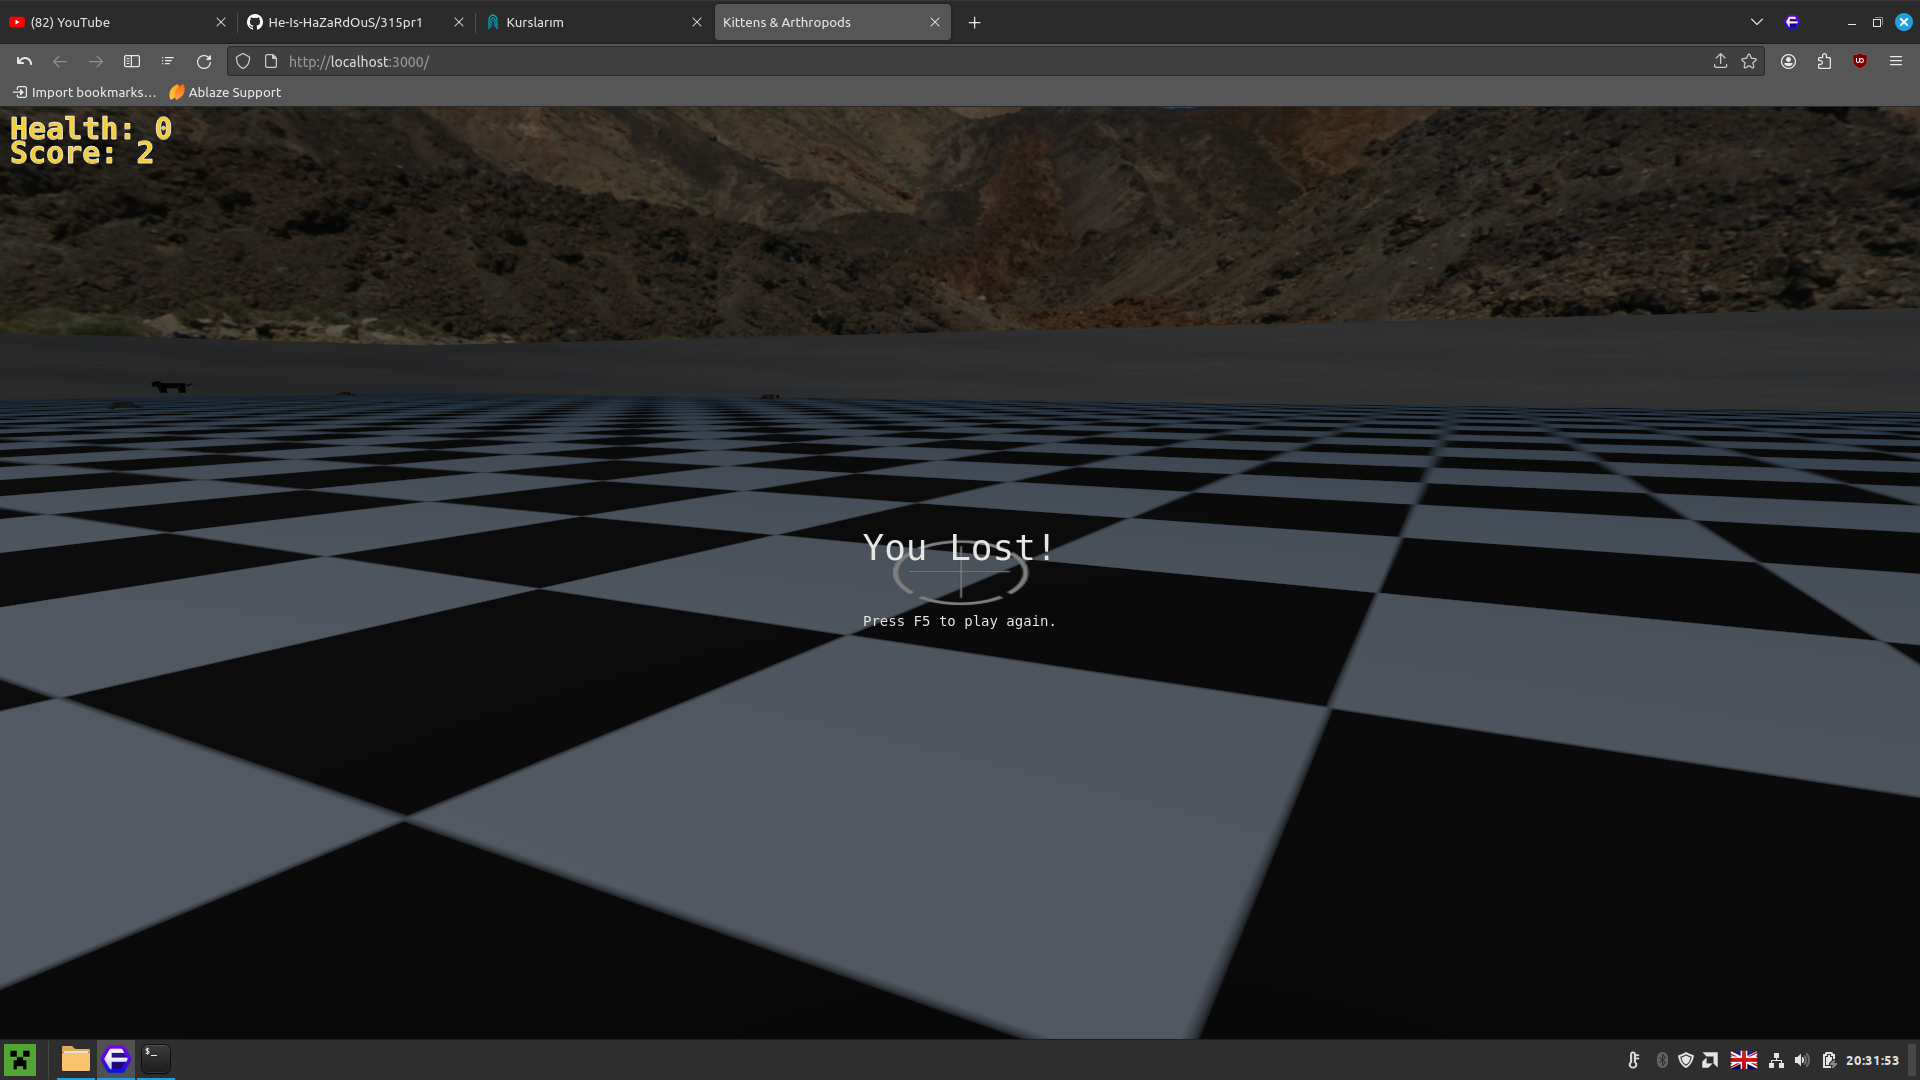1920x1080 pixels.
Task: Click the tracking protection shield icon
Action: click(x=243, y=62)
